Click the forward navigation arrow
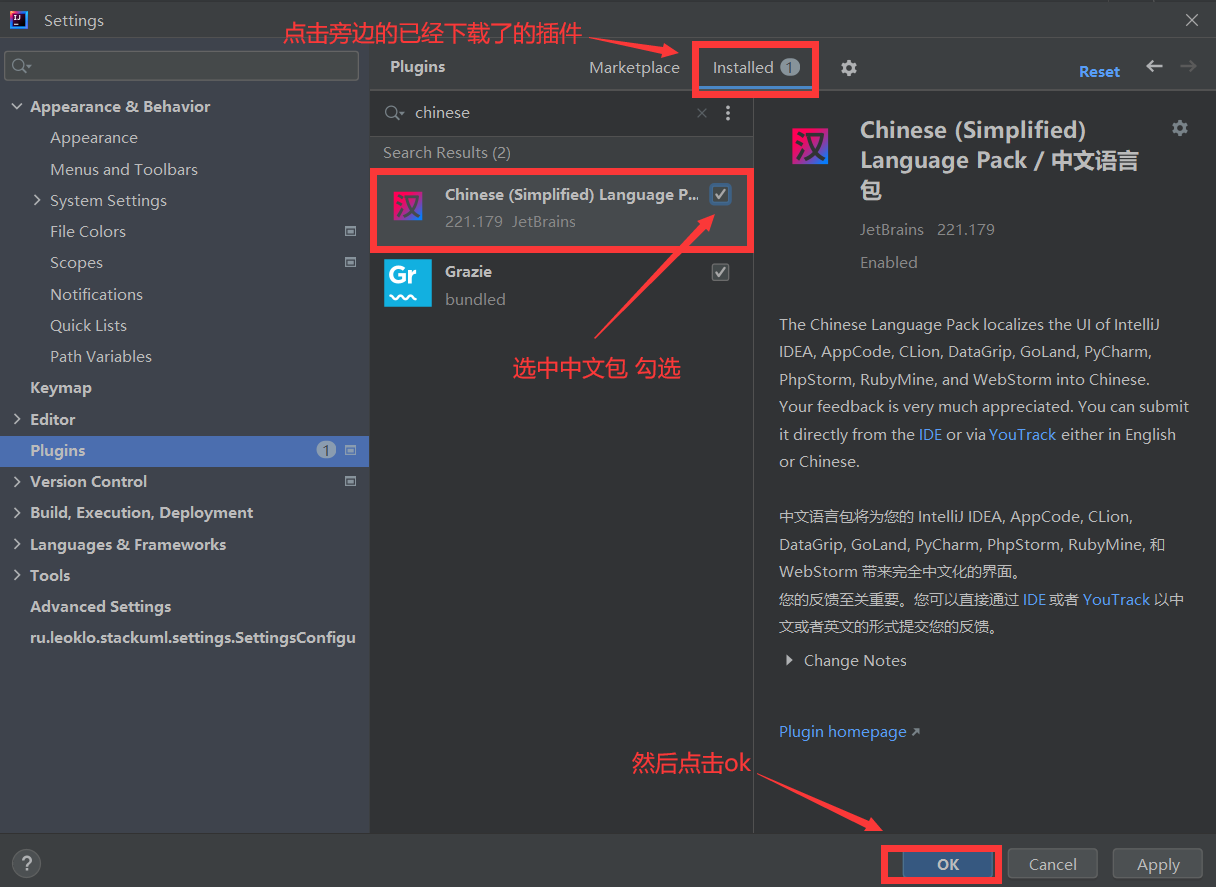 (x=1188, y=66)
